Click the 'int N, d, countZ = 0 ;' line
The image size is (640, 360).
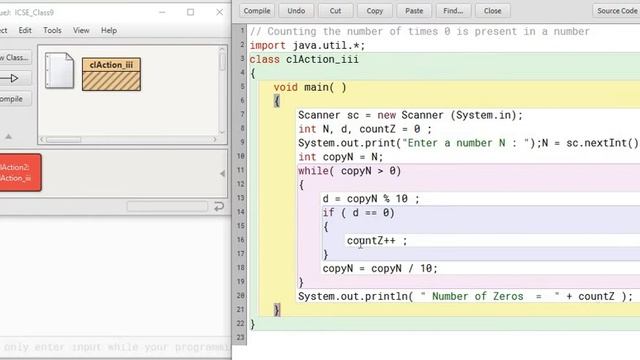(x=365, y=129)
